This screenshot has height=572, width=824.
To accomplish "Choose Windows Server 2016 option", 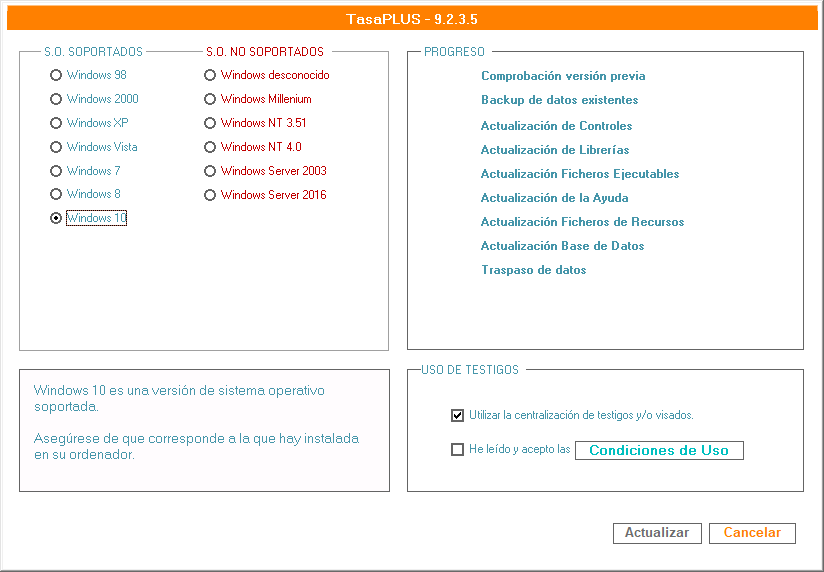I will (x=210, y=195).
